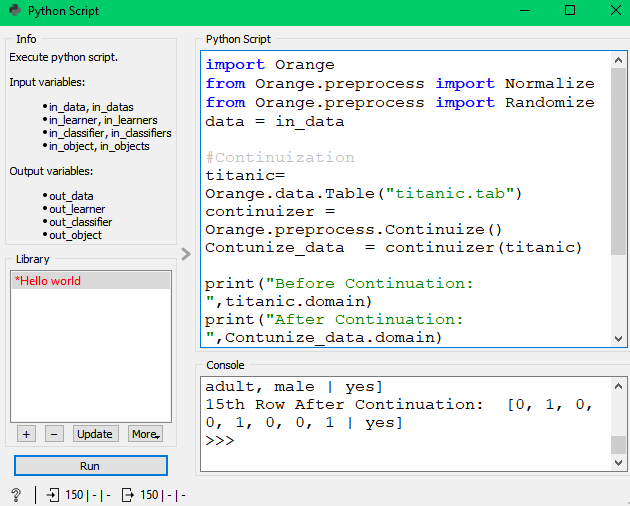Click the console prompt >>> line
The image size is (630, 506).
220,440
